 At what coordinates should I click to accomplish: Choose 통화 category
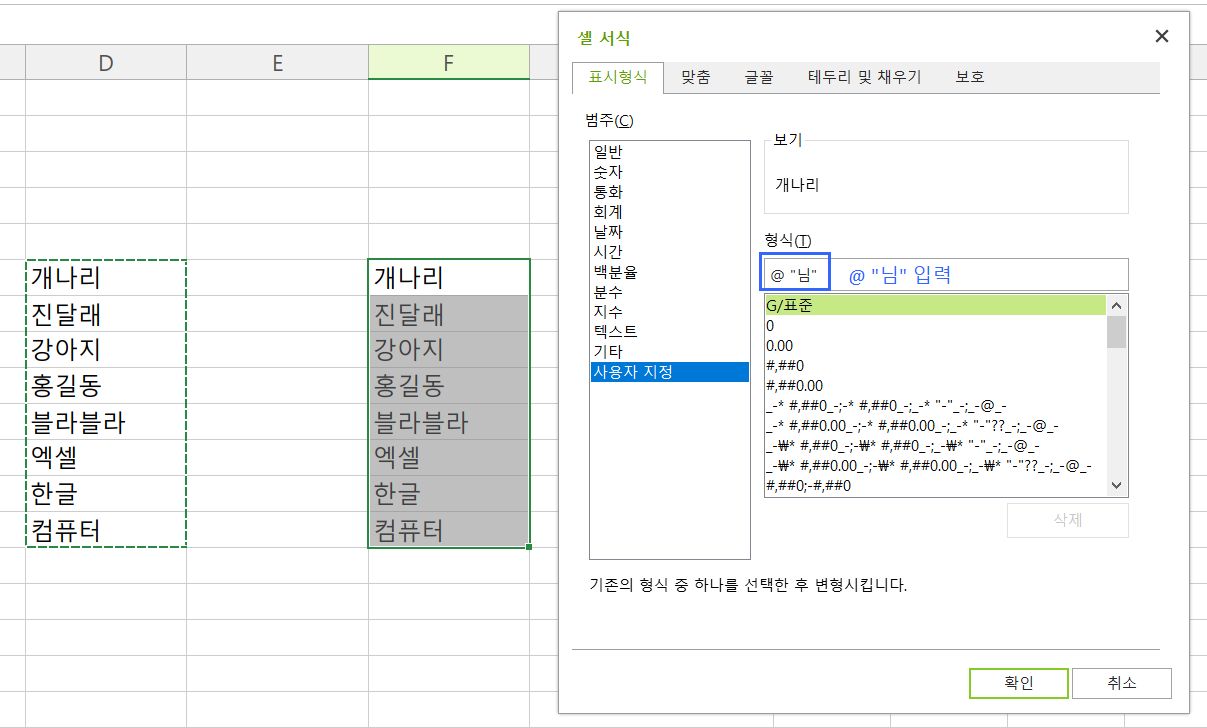pos(669,192)
